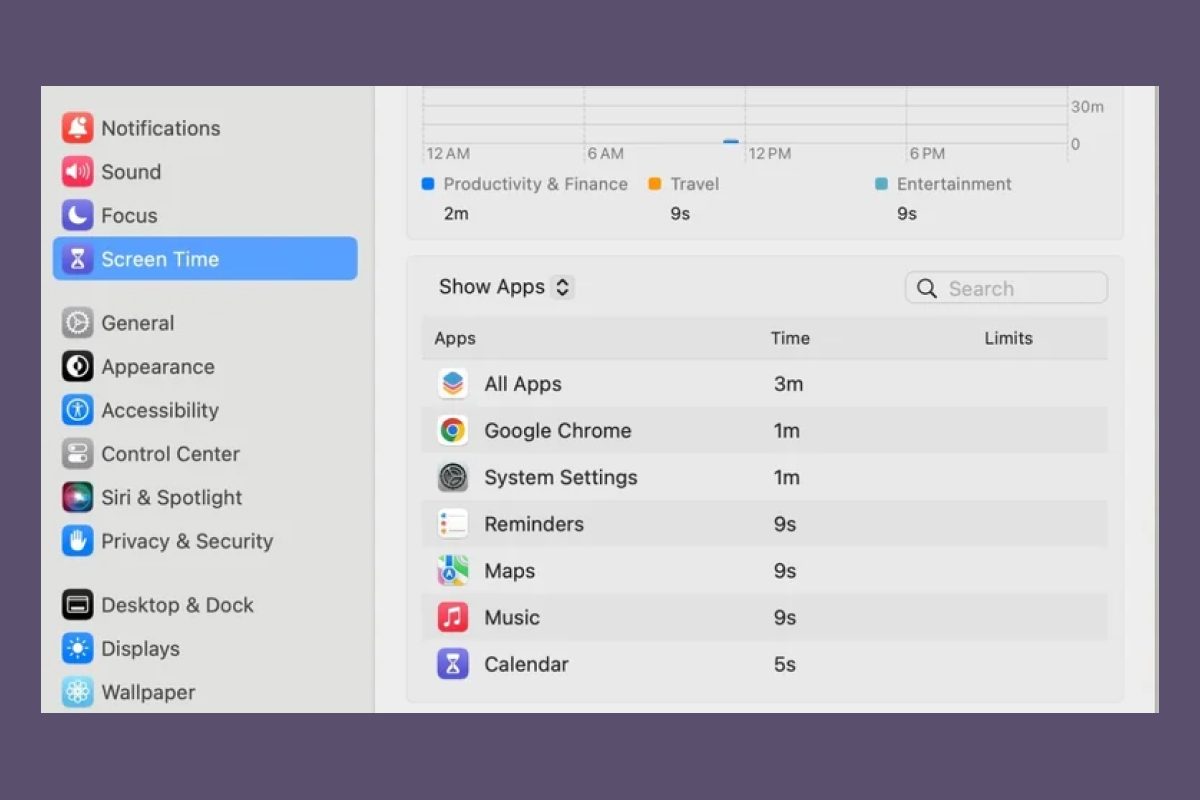This screenshot has width=1200, height=800.
Task: Open the Show Apps dropdown
Action: [x=495, y=287]
